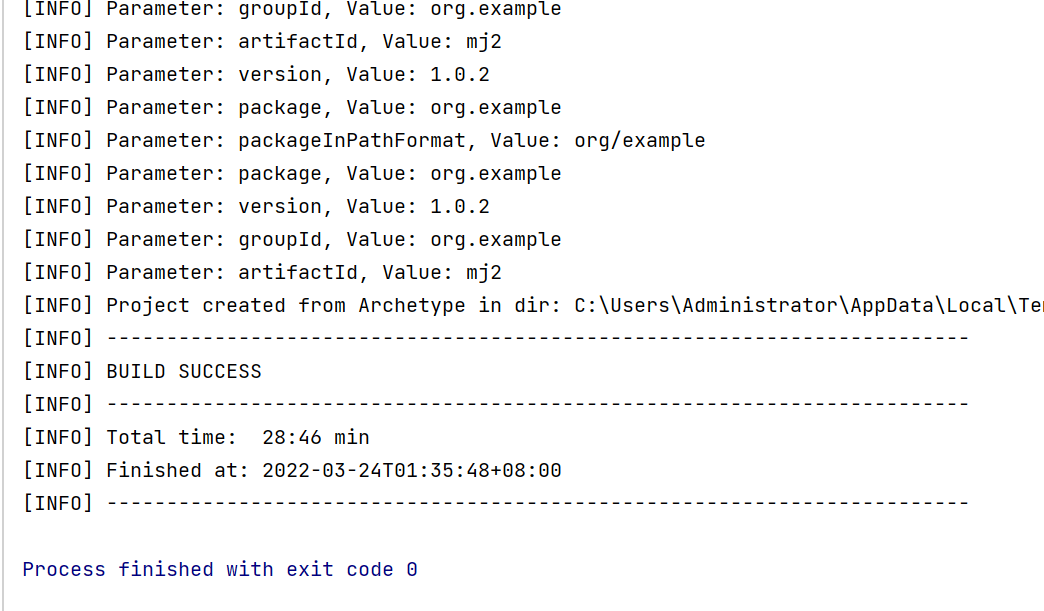Viewport: 1044px width, 611px height.
Task: Click the org/example value text
Action: pos(640,140)
